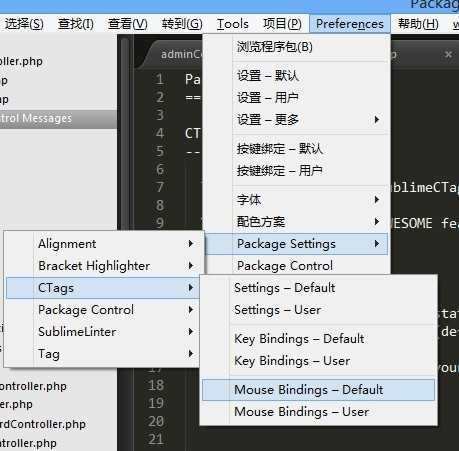Open CTags Settings – User

point(318,310)
